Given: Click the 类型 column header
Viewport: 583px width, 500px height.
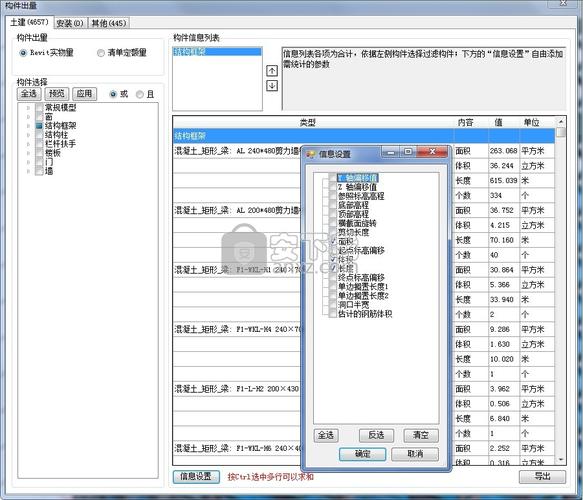Looking at the screenshot, I should 308,122.
